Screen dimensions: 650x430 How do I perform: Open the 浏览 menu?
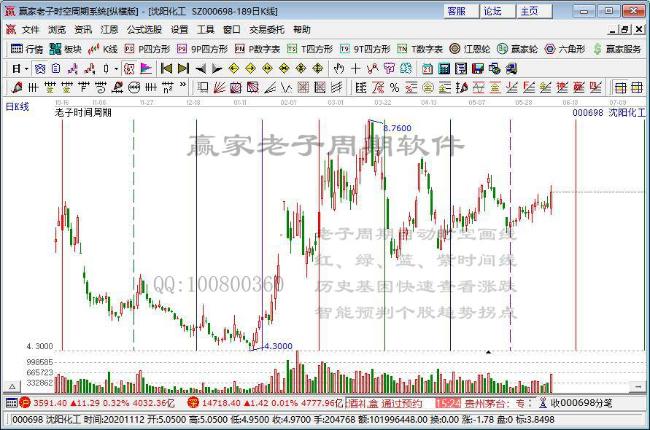click(57, 29)
